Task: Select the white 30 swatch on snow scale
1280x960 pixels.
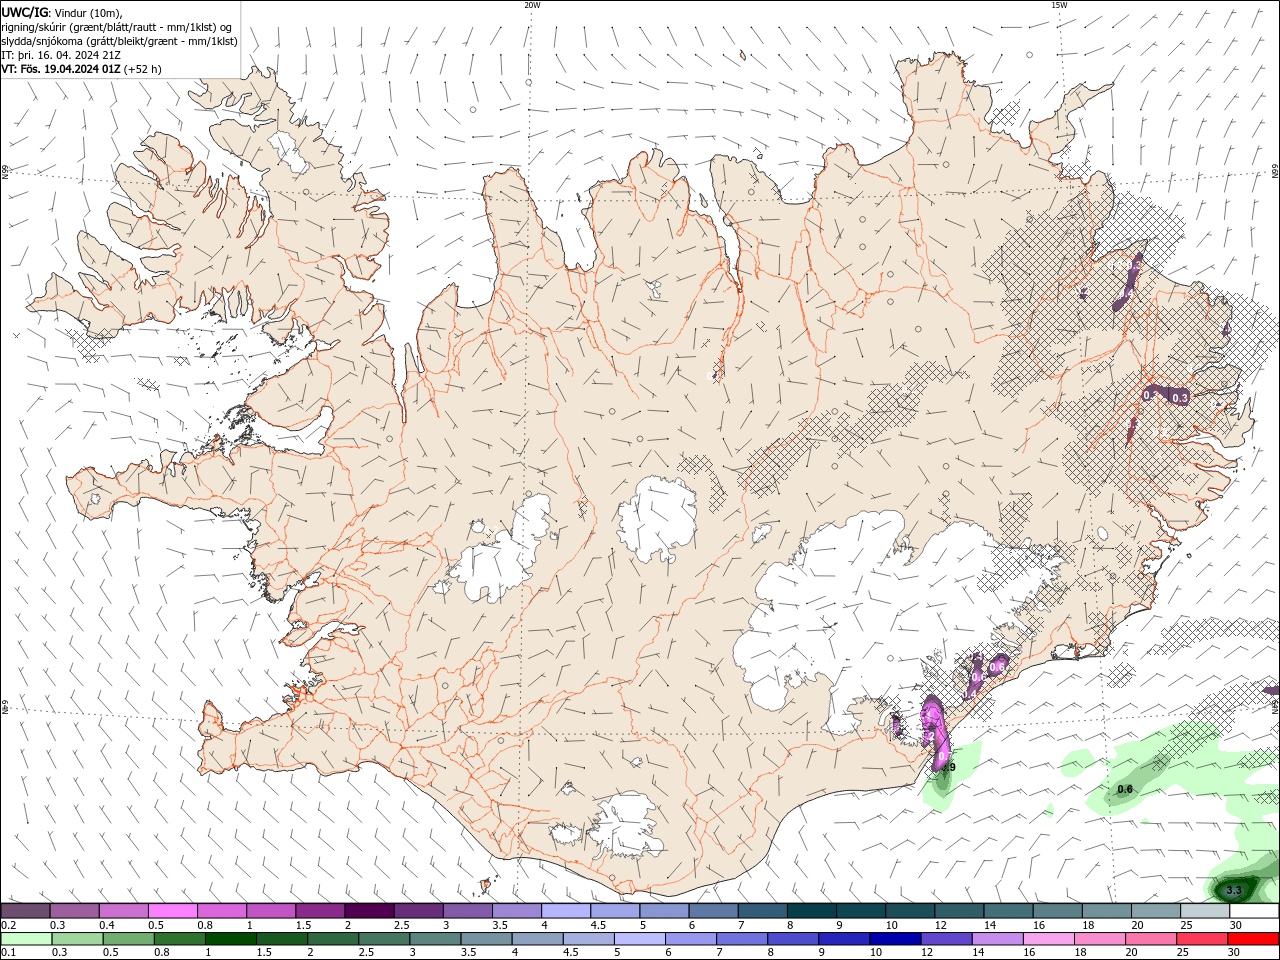Action: [x=1254, y=911]
